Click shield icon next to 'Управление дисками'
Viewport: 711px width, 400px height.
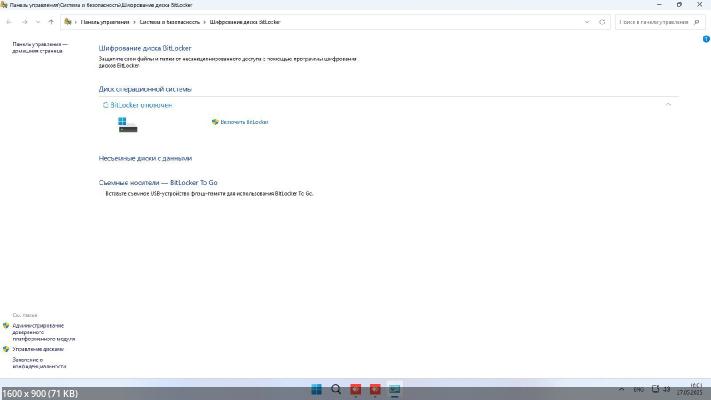pos(6,349)
